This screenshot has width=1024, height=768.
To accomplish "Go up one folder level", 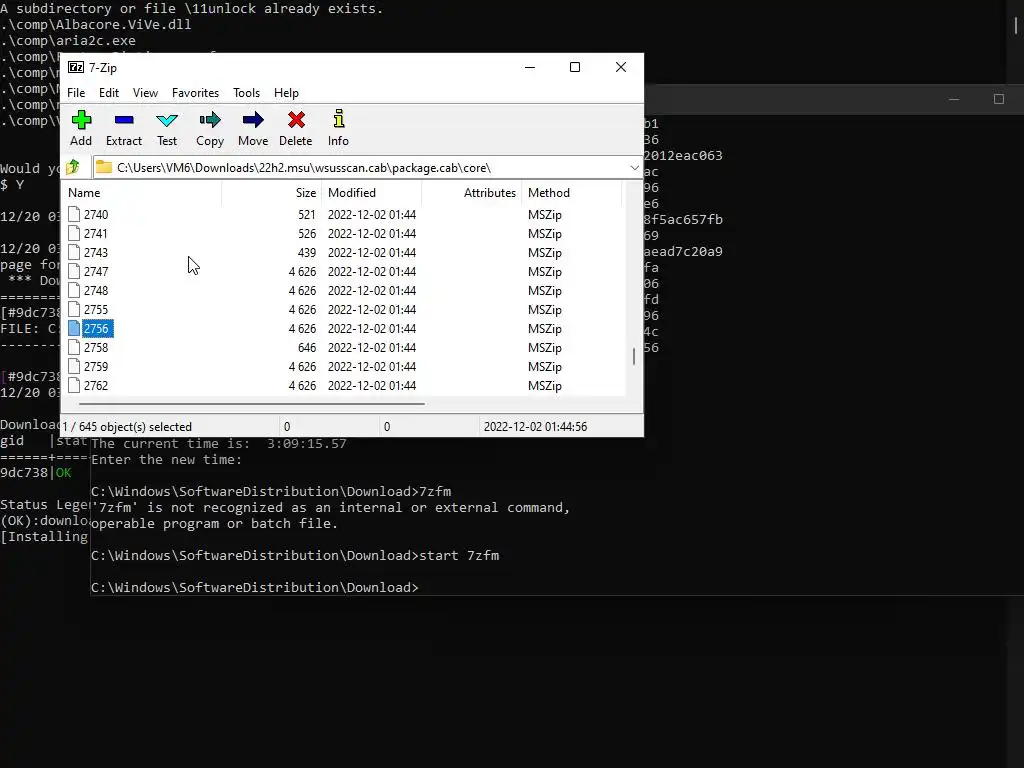I will 73,167.
